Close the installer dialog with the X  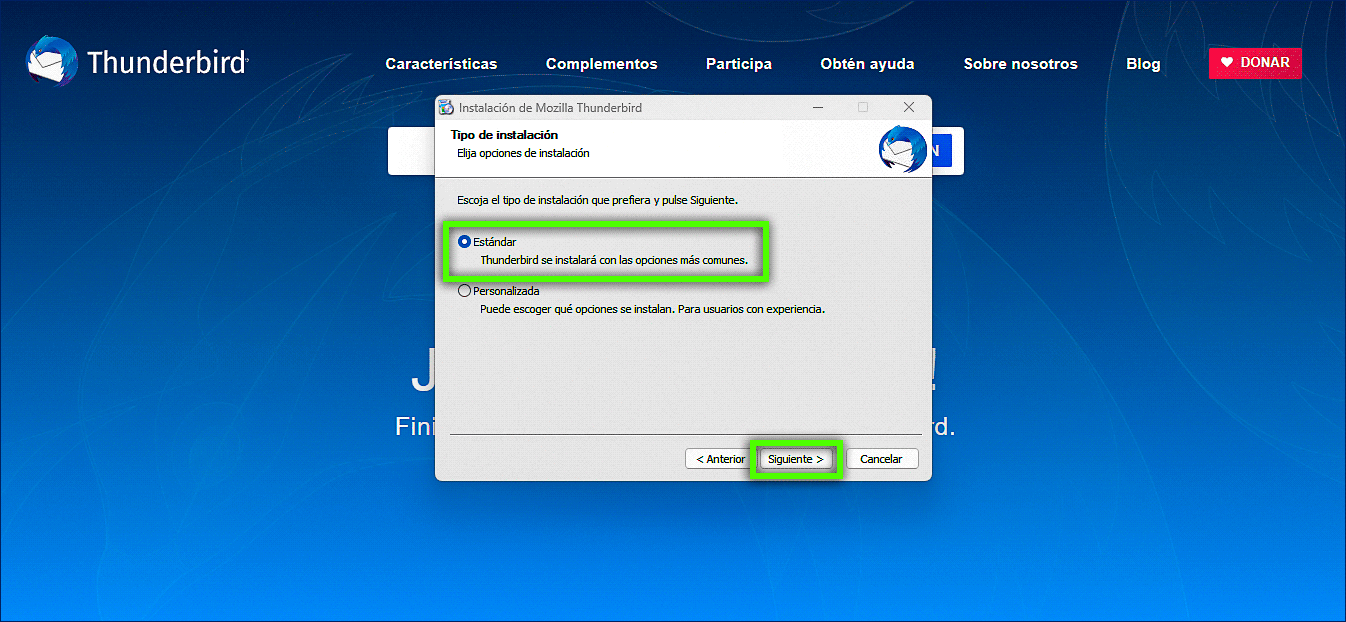(908, 107)
